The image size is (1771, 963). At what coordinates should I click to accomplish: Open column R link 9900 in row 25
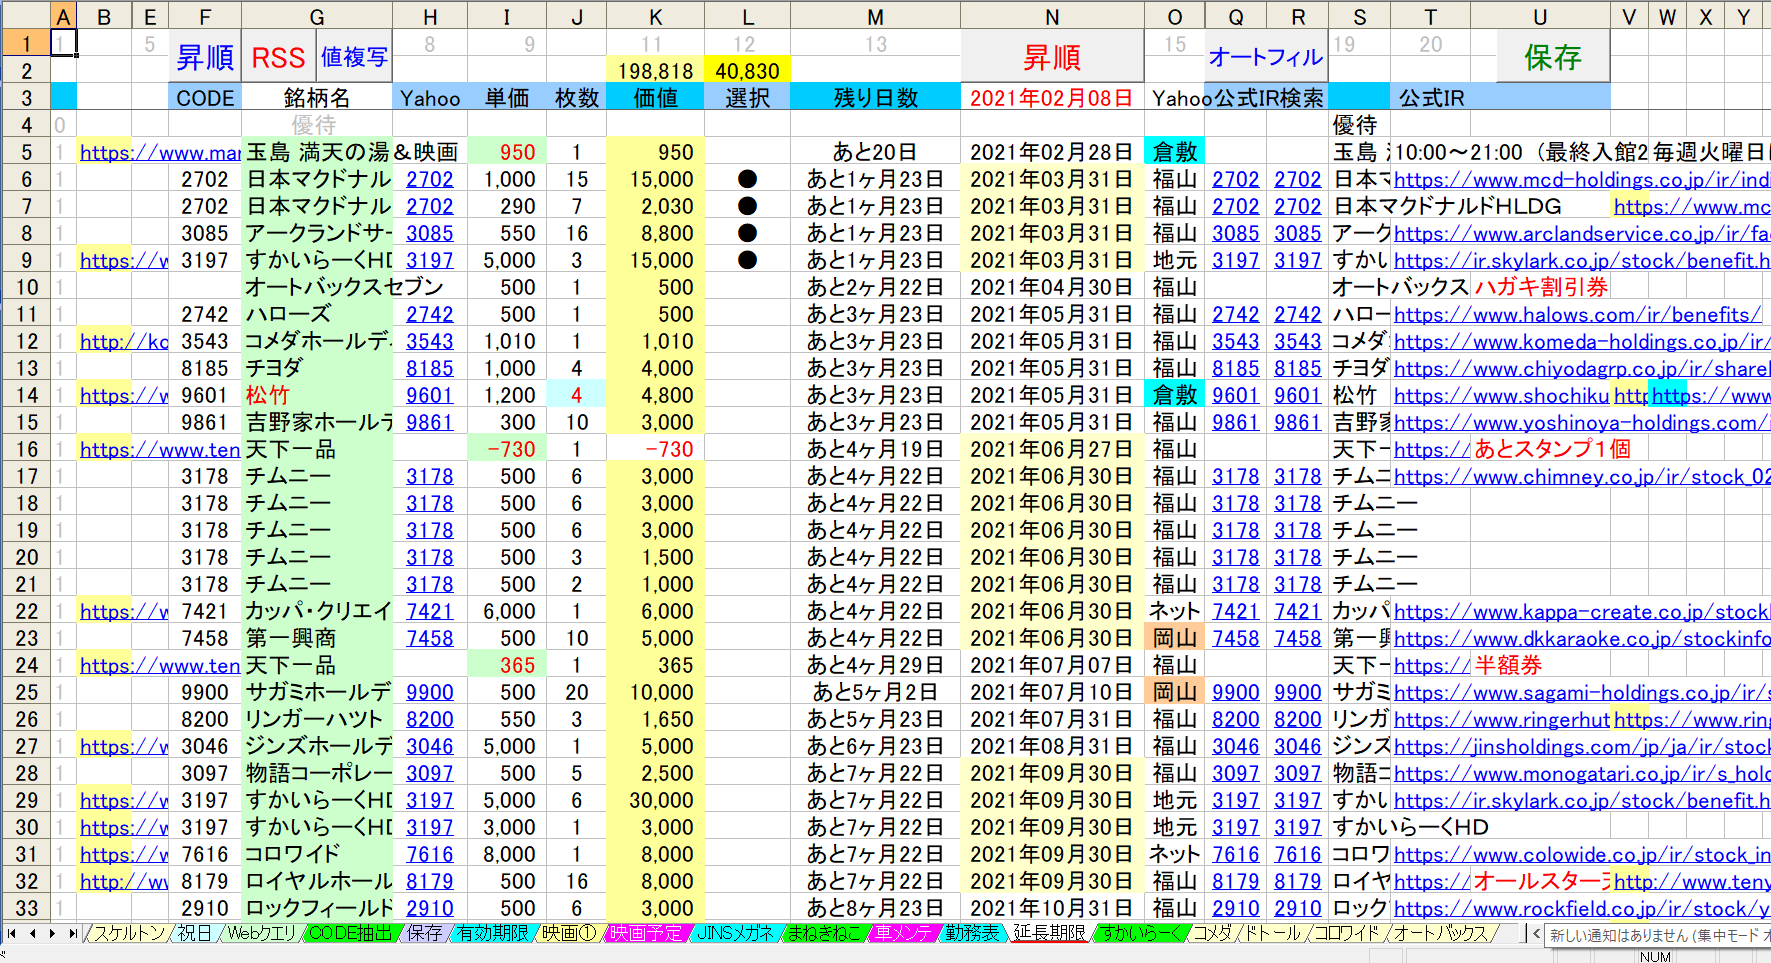pyautogui.click(x=1298, y=692)
